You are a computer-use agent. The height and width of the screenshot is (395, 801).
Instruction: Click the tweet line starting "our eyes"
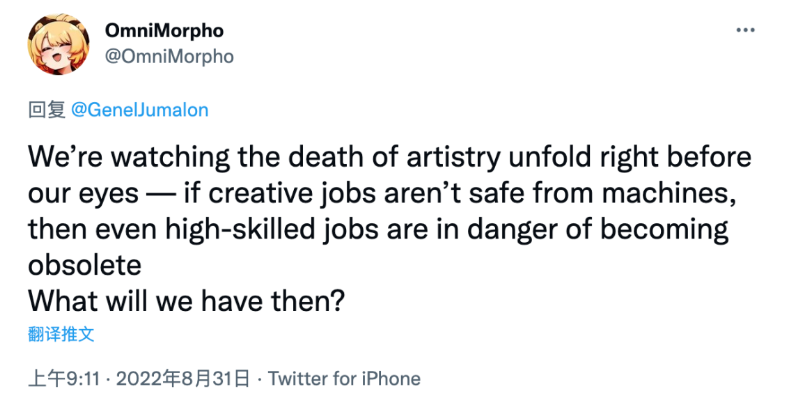383,195
